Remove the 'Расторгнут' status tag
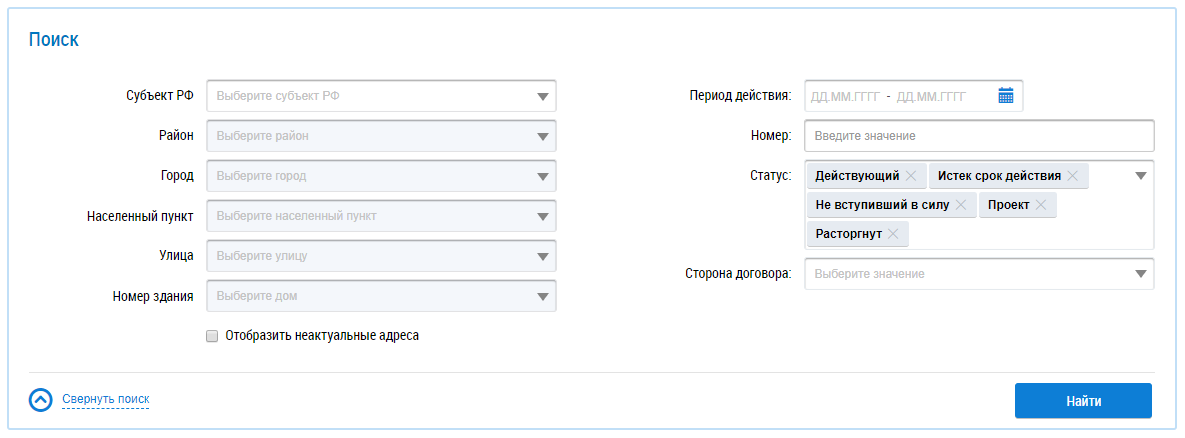The height and width of the screenshot is (438, 1185). pyautogui.click(x=893, y=234)
